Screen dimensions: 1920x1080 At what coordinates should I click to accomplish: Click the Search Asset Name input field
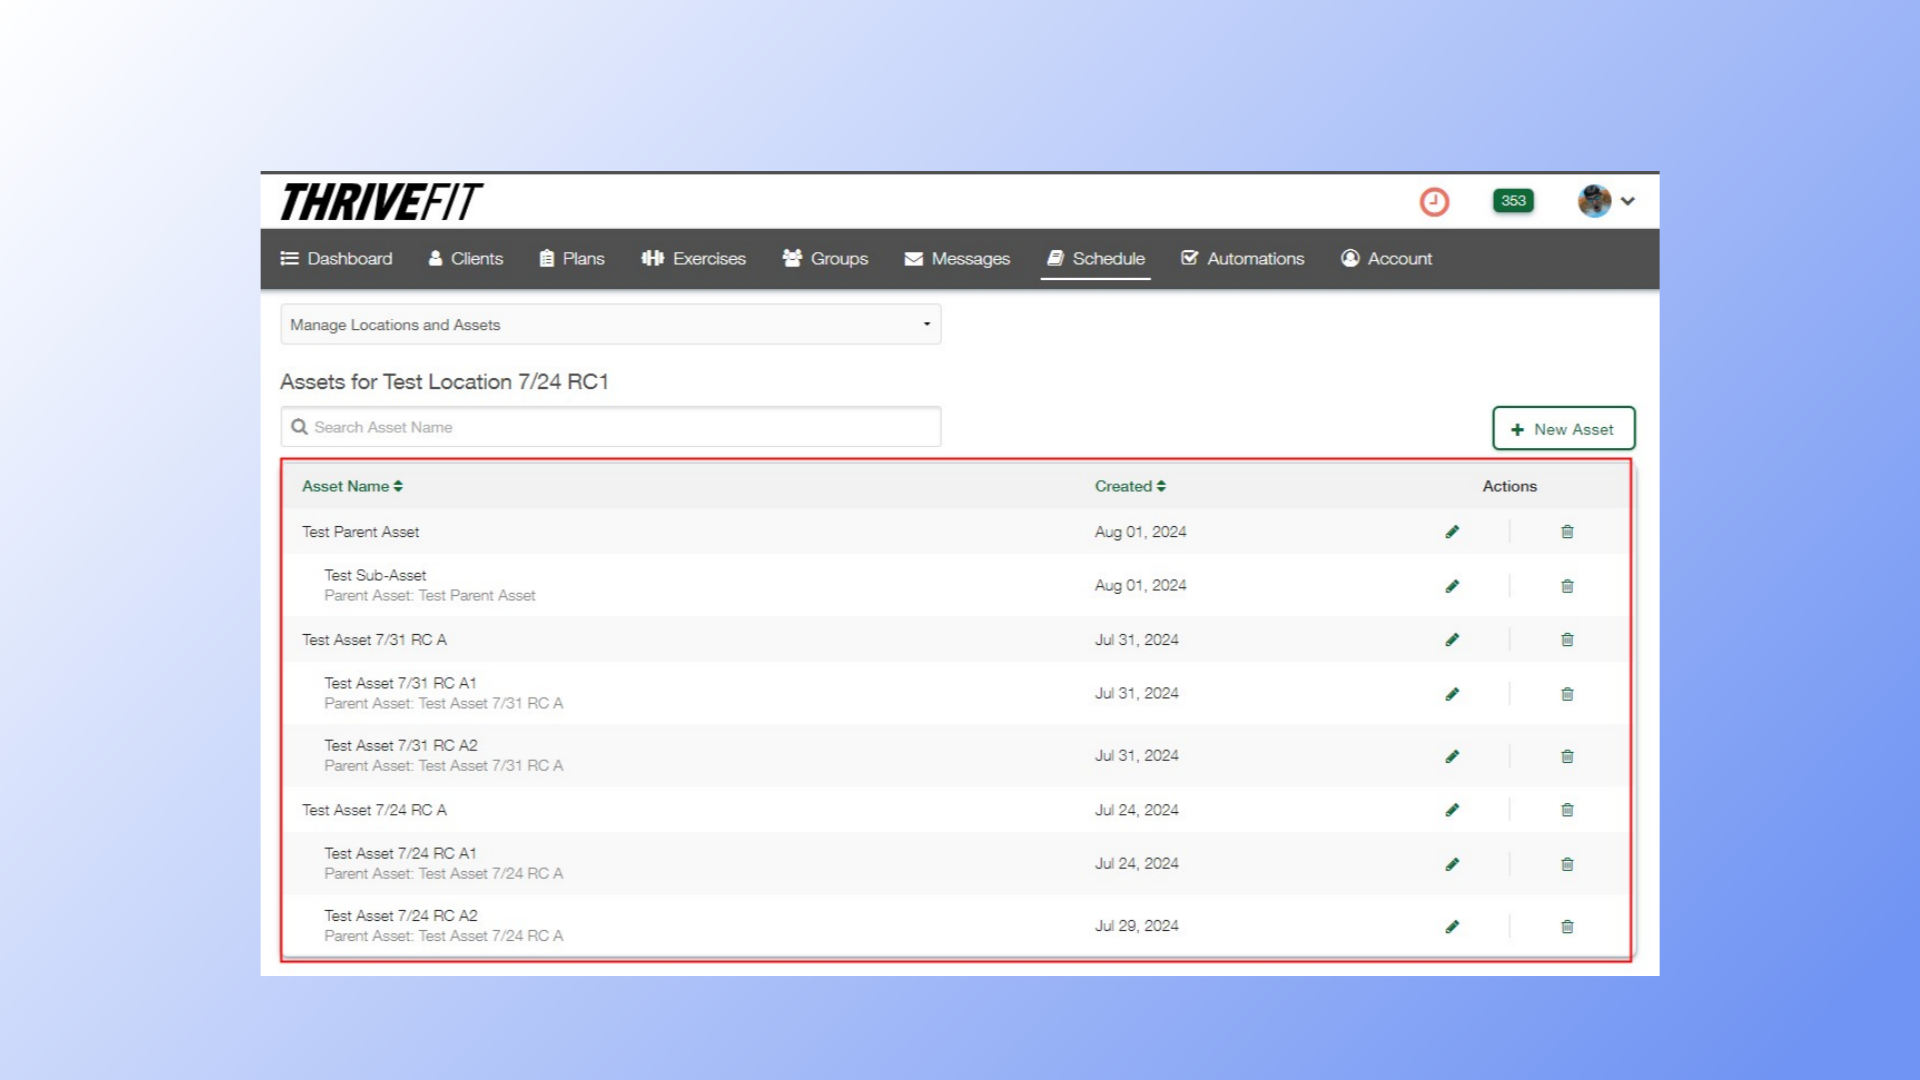[611, 426]
